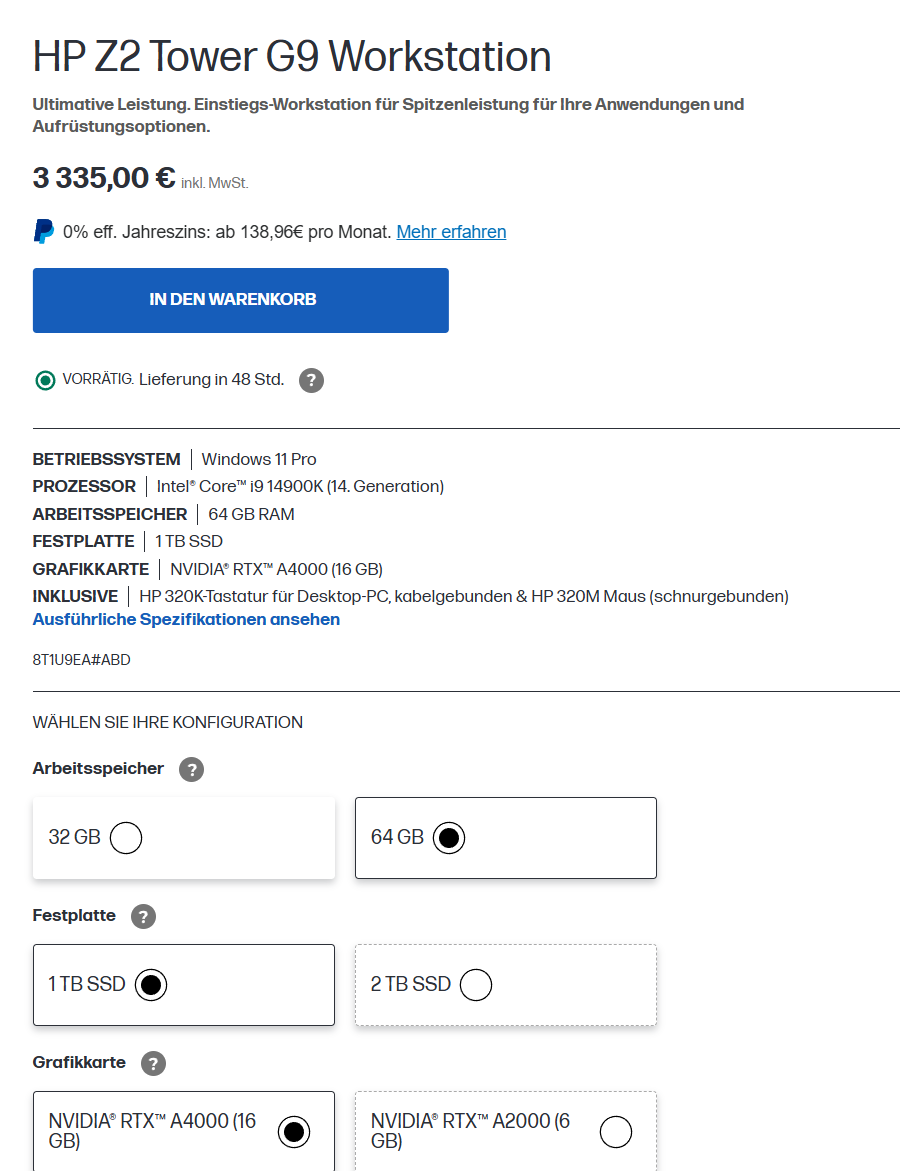Click the PayPal logo icon
Viewport: 900px width, 1171px height.
[44, 232]
